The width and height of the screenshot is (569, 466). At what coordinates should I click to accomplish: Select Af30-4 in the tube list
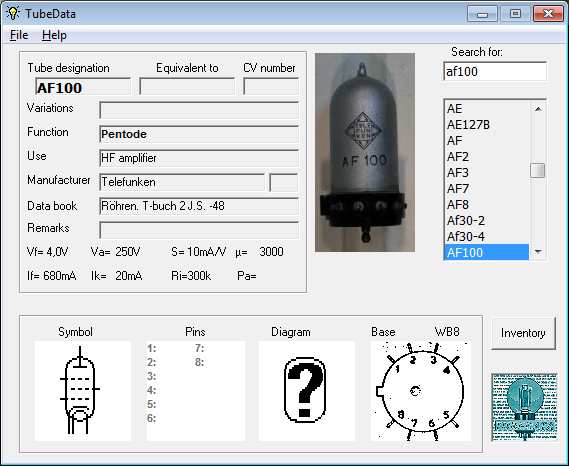point(486,236)
